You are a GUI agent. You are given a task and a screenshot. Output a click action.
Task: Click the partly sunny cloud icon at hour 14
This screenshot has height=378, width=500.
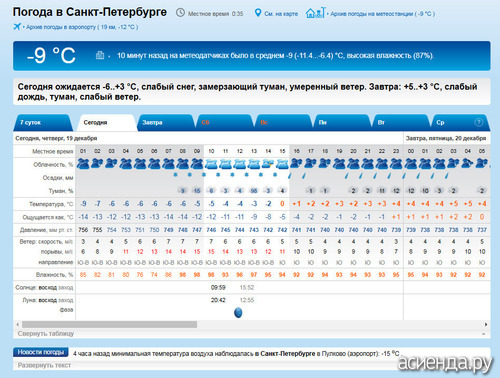click(268, 163)
